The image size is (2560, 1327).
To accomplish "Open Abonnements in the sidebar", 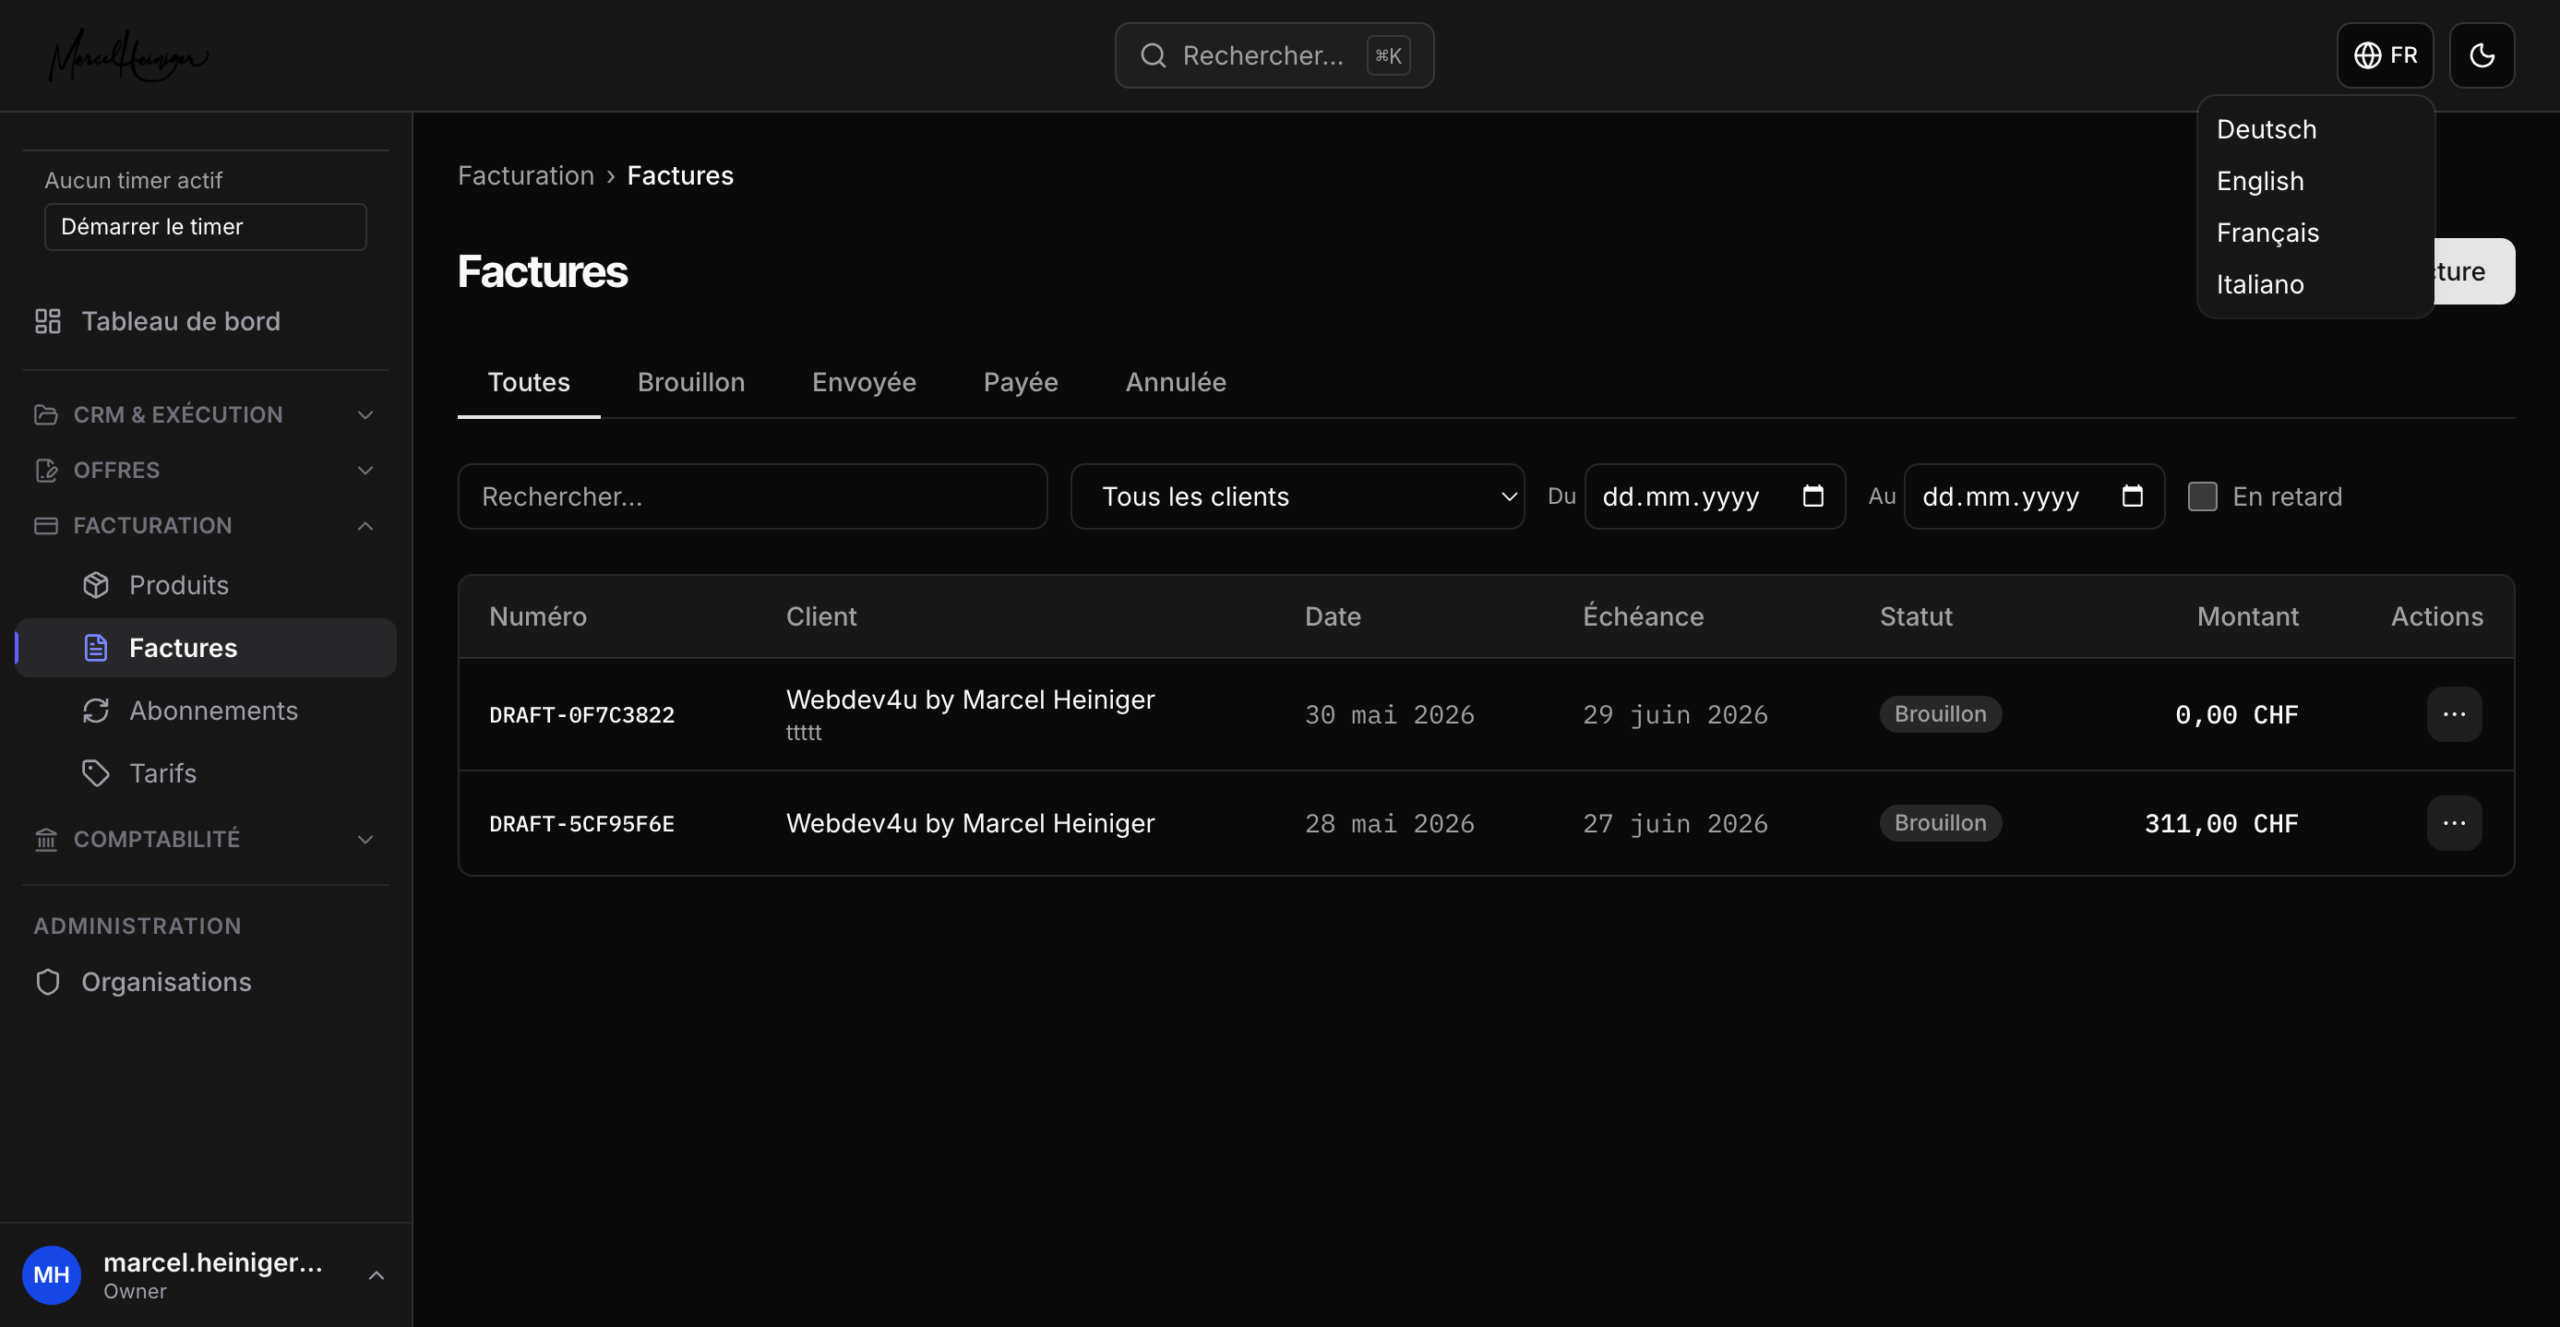I will [x=205, y=711].
